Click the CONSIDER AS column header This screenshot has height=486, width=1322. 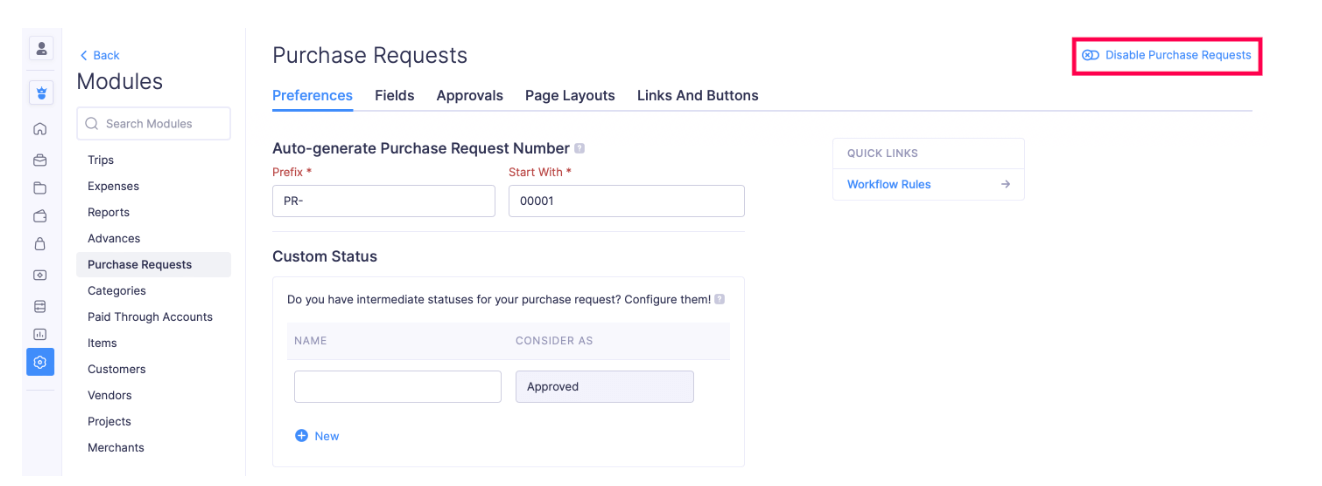pos(554,341)
